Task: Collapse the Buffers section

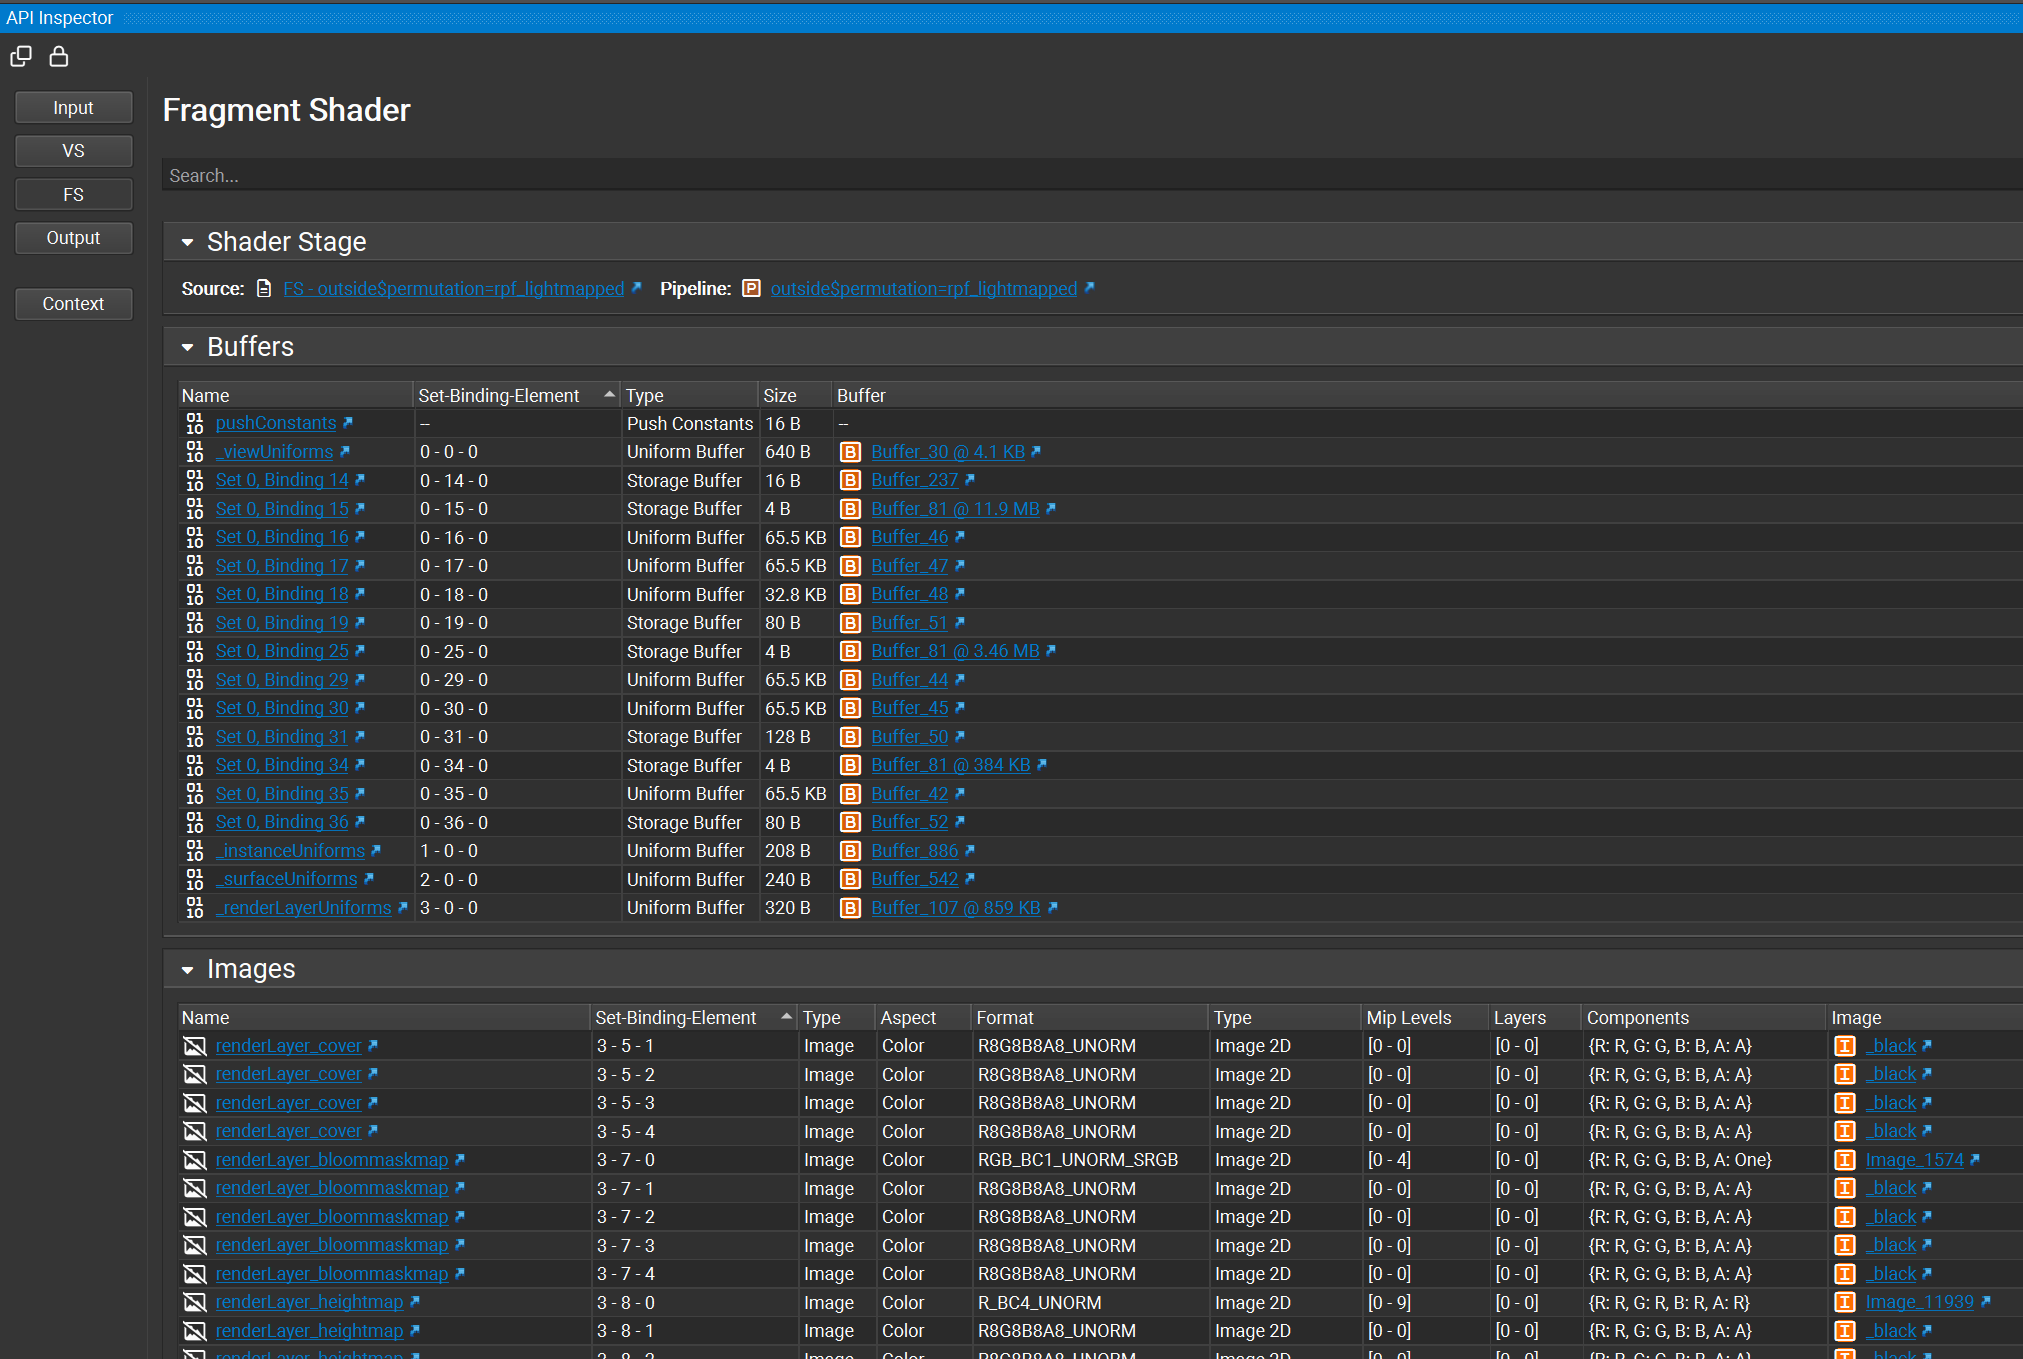Action: [x=187, y=346]
